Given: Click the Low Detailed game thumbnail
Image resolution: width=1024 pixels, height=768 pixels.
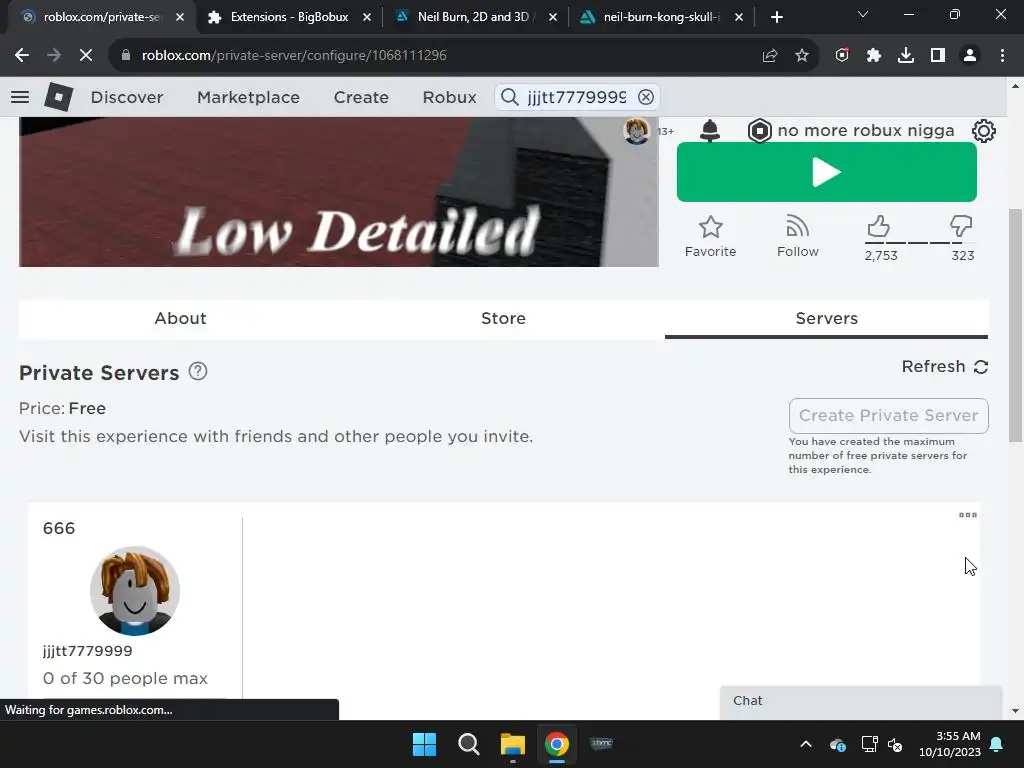Looking at the screenshot, I should (x=338, y=192).
